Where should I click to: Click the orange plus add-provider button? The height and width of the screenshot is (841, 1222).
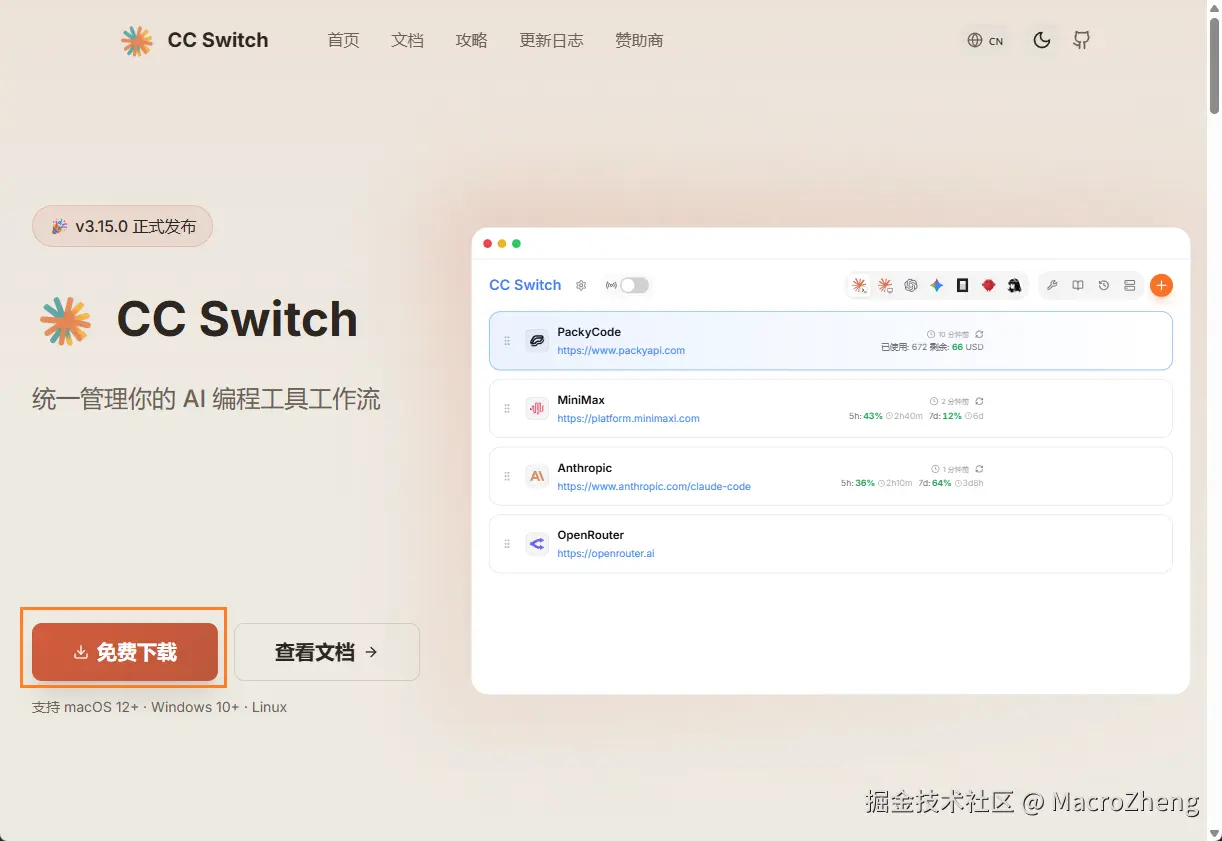pyautogui.click(x=1161, y=285)
